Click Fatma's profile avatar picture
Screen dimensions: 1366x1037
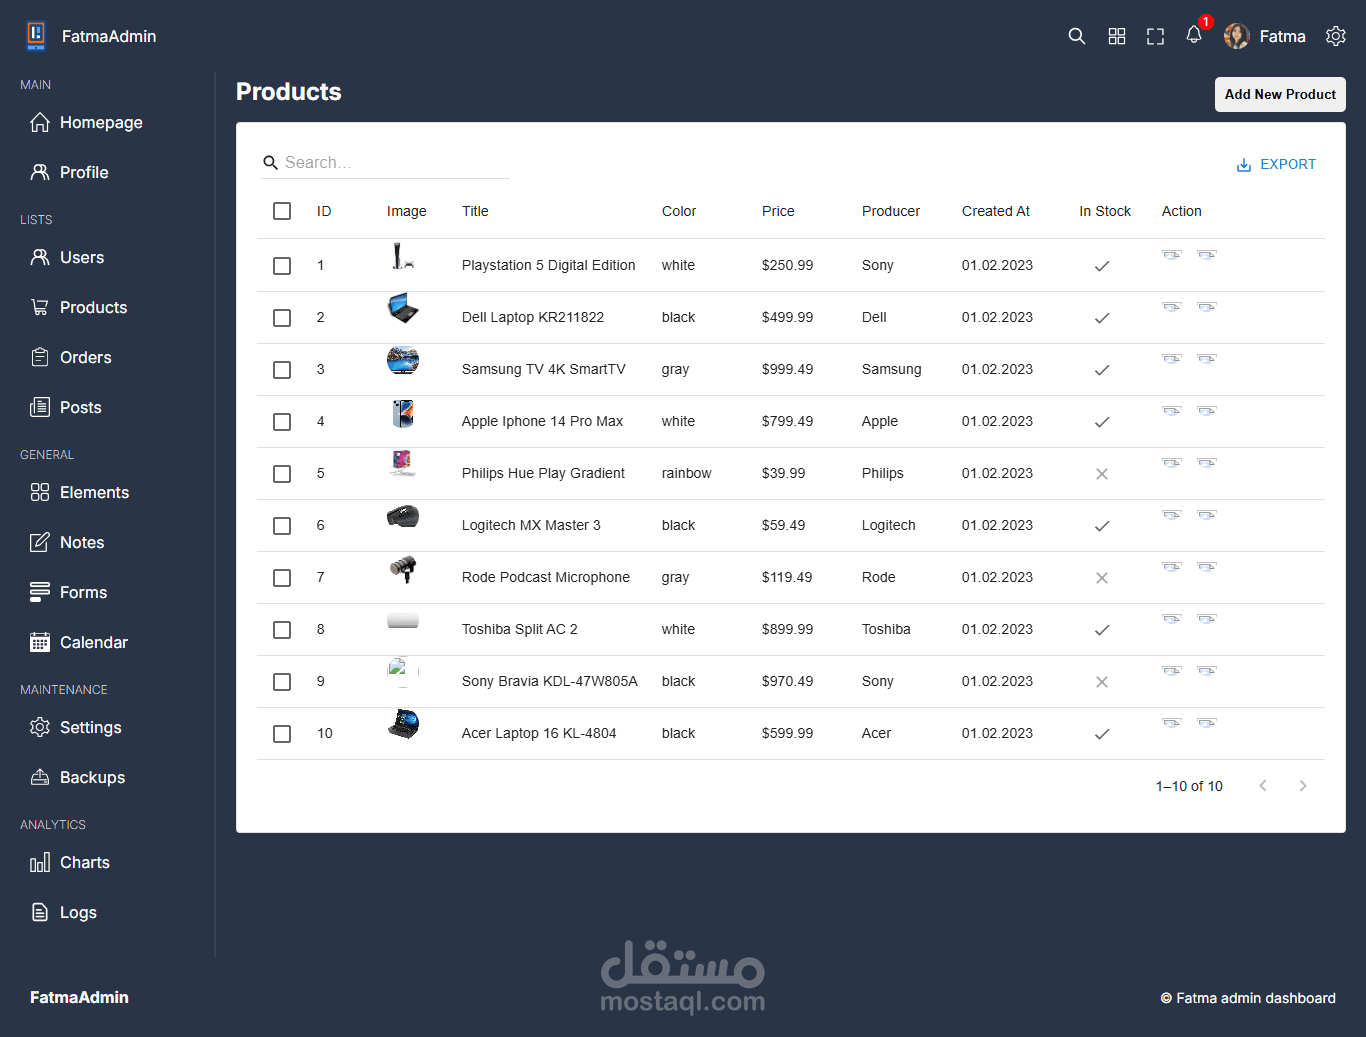coord(1237,36)
